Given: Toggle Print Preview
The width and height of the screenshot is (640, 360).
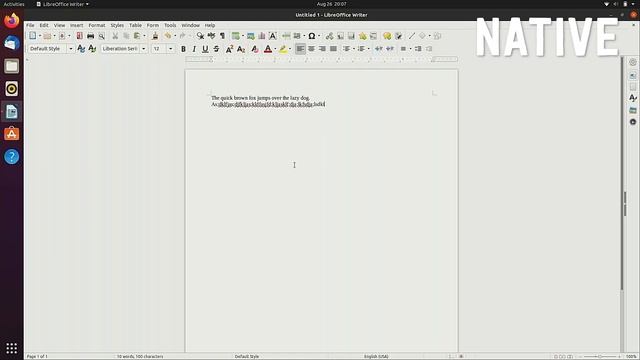Looking at the screenshot, I should pos(101,36).
